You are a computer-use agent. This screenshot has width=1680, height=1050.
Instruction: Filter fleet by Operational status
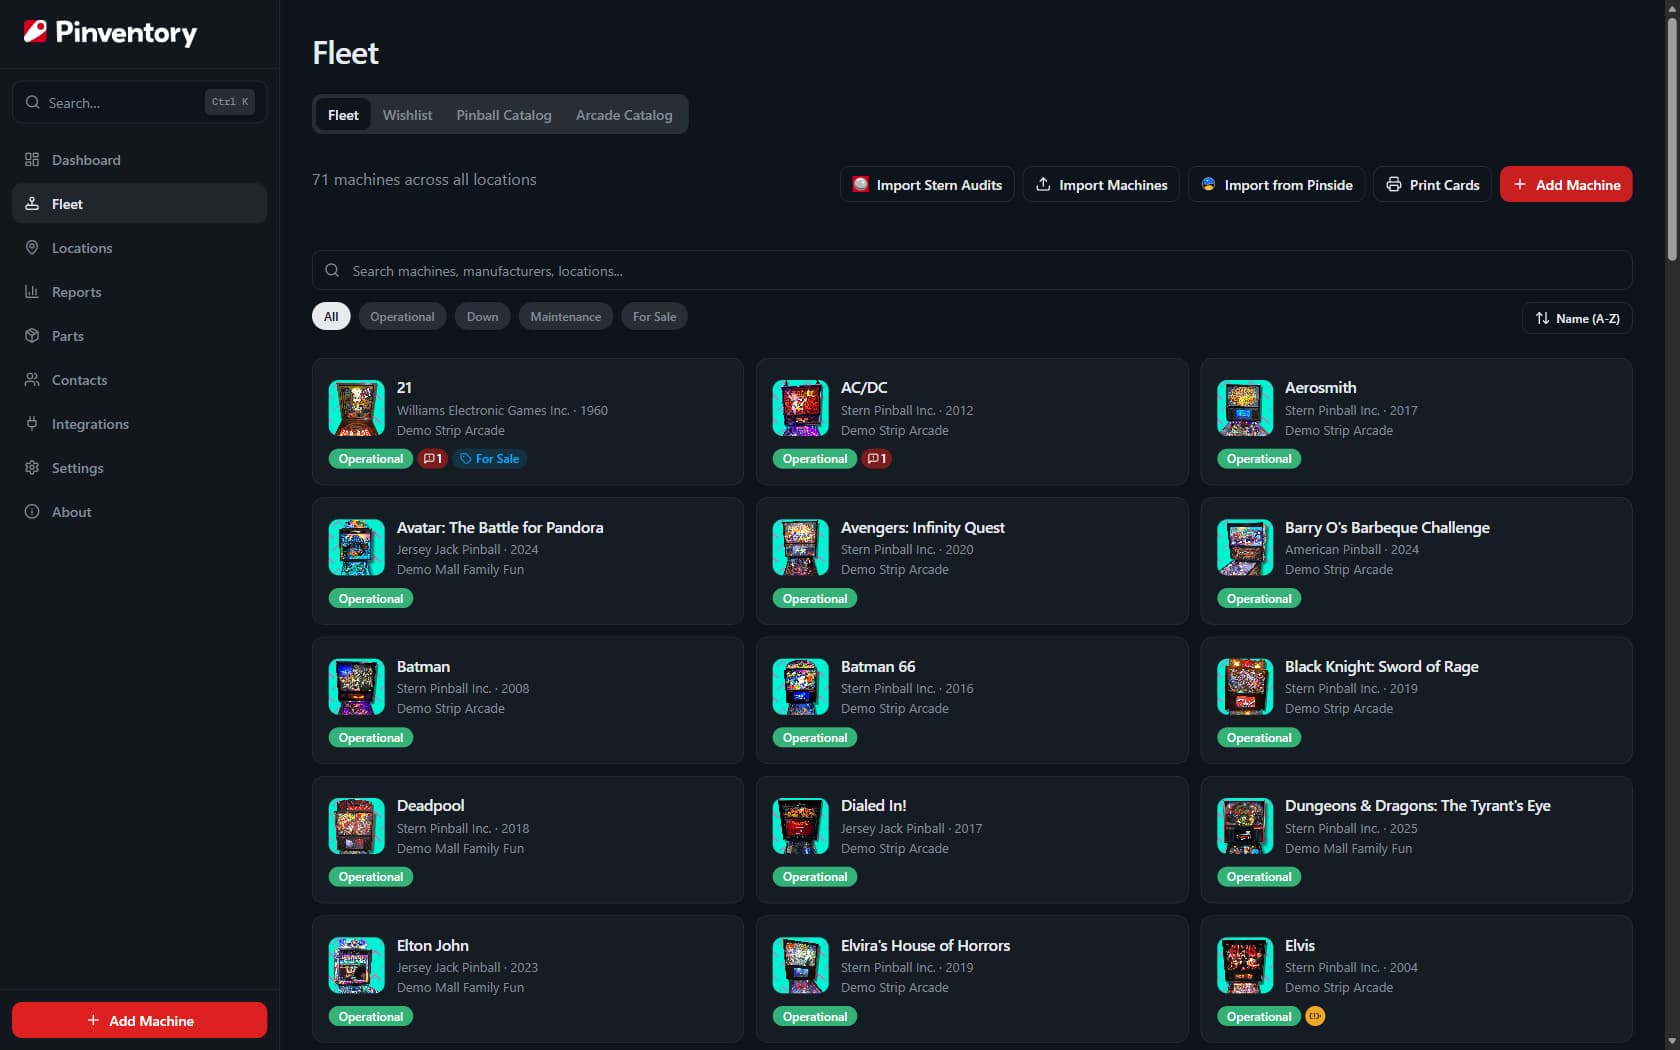click(x=402, y=316)
